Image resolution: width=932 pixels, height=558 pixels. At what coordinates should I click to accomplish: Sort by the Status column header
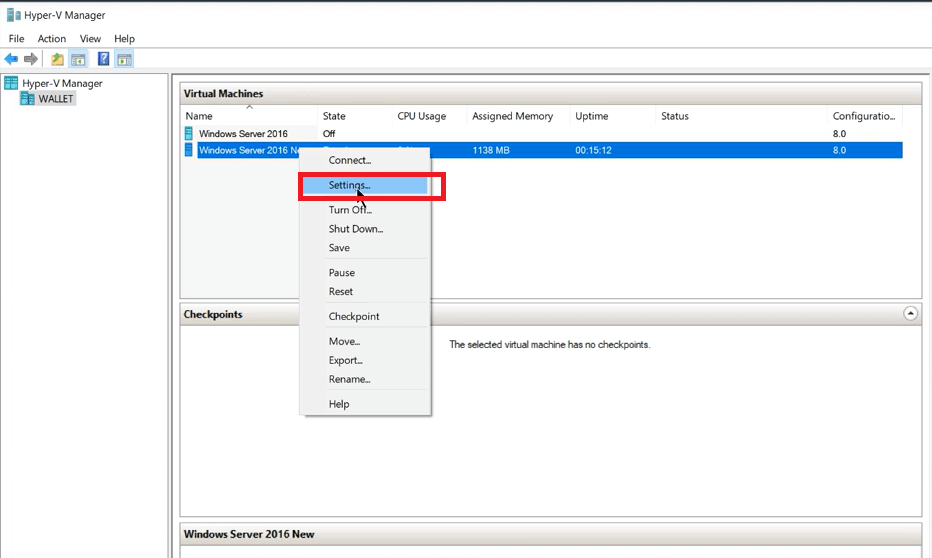tap(742, 116)
